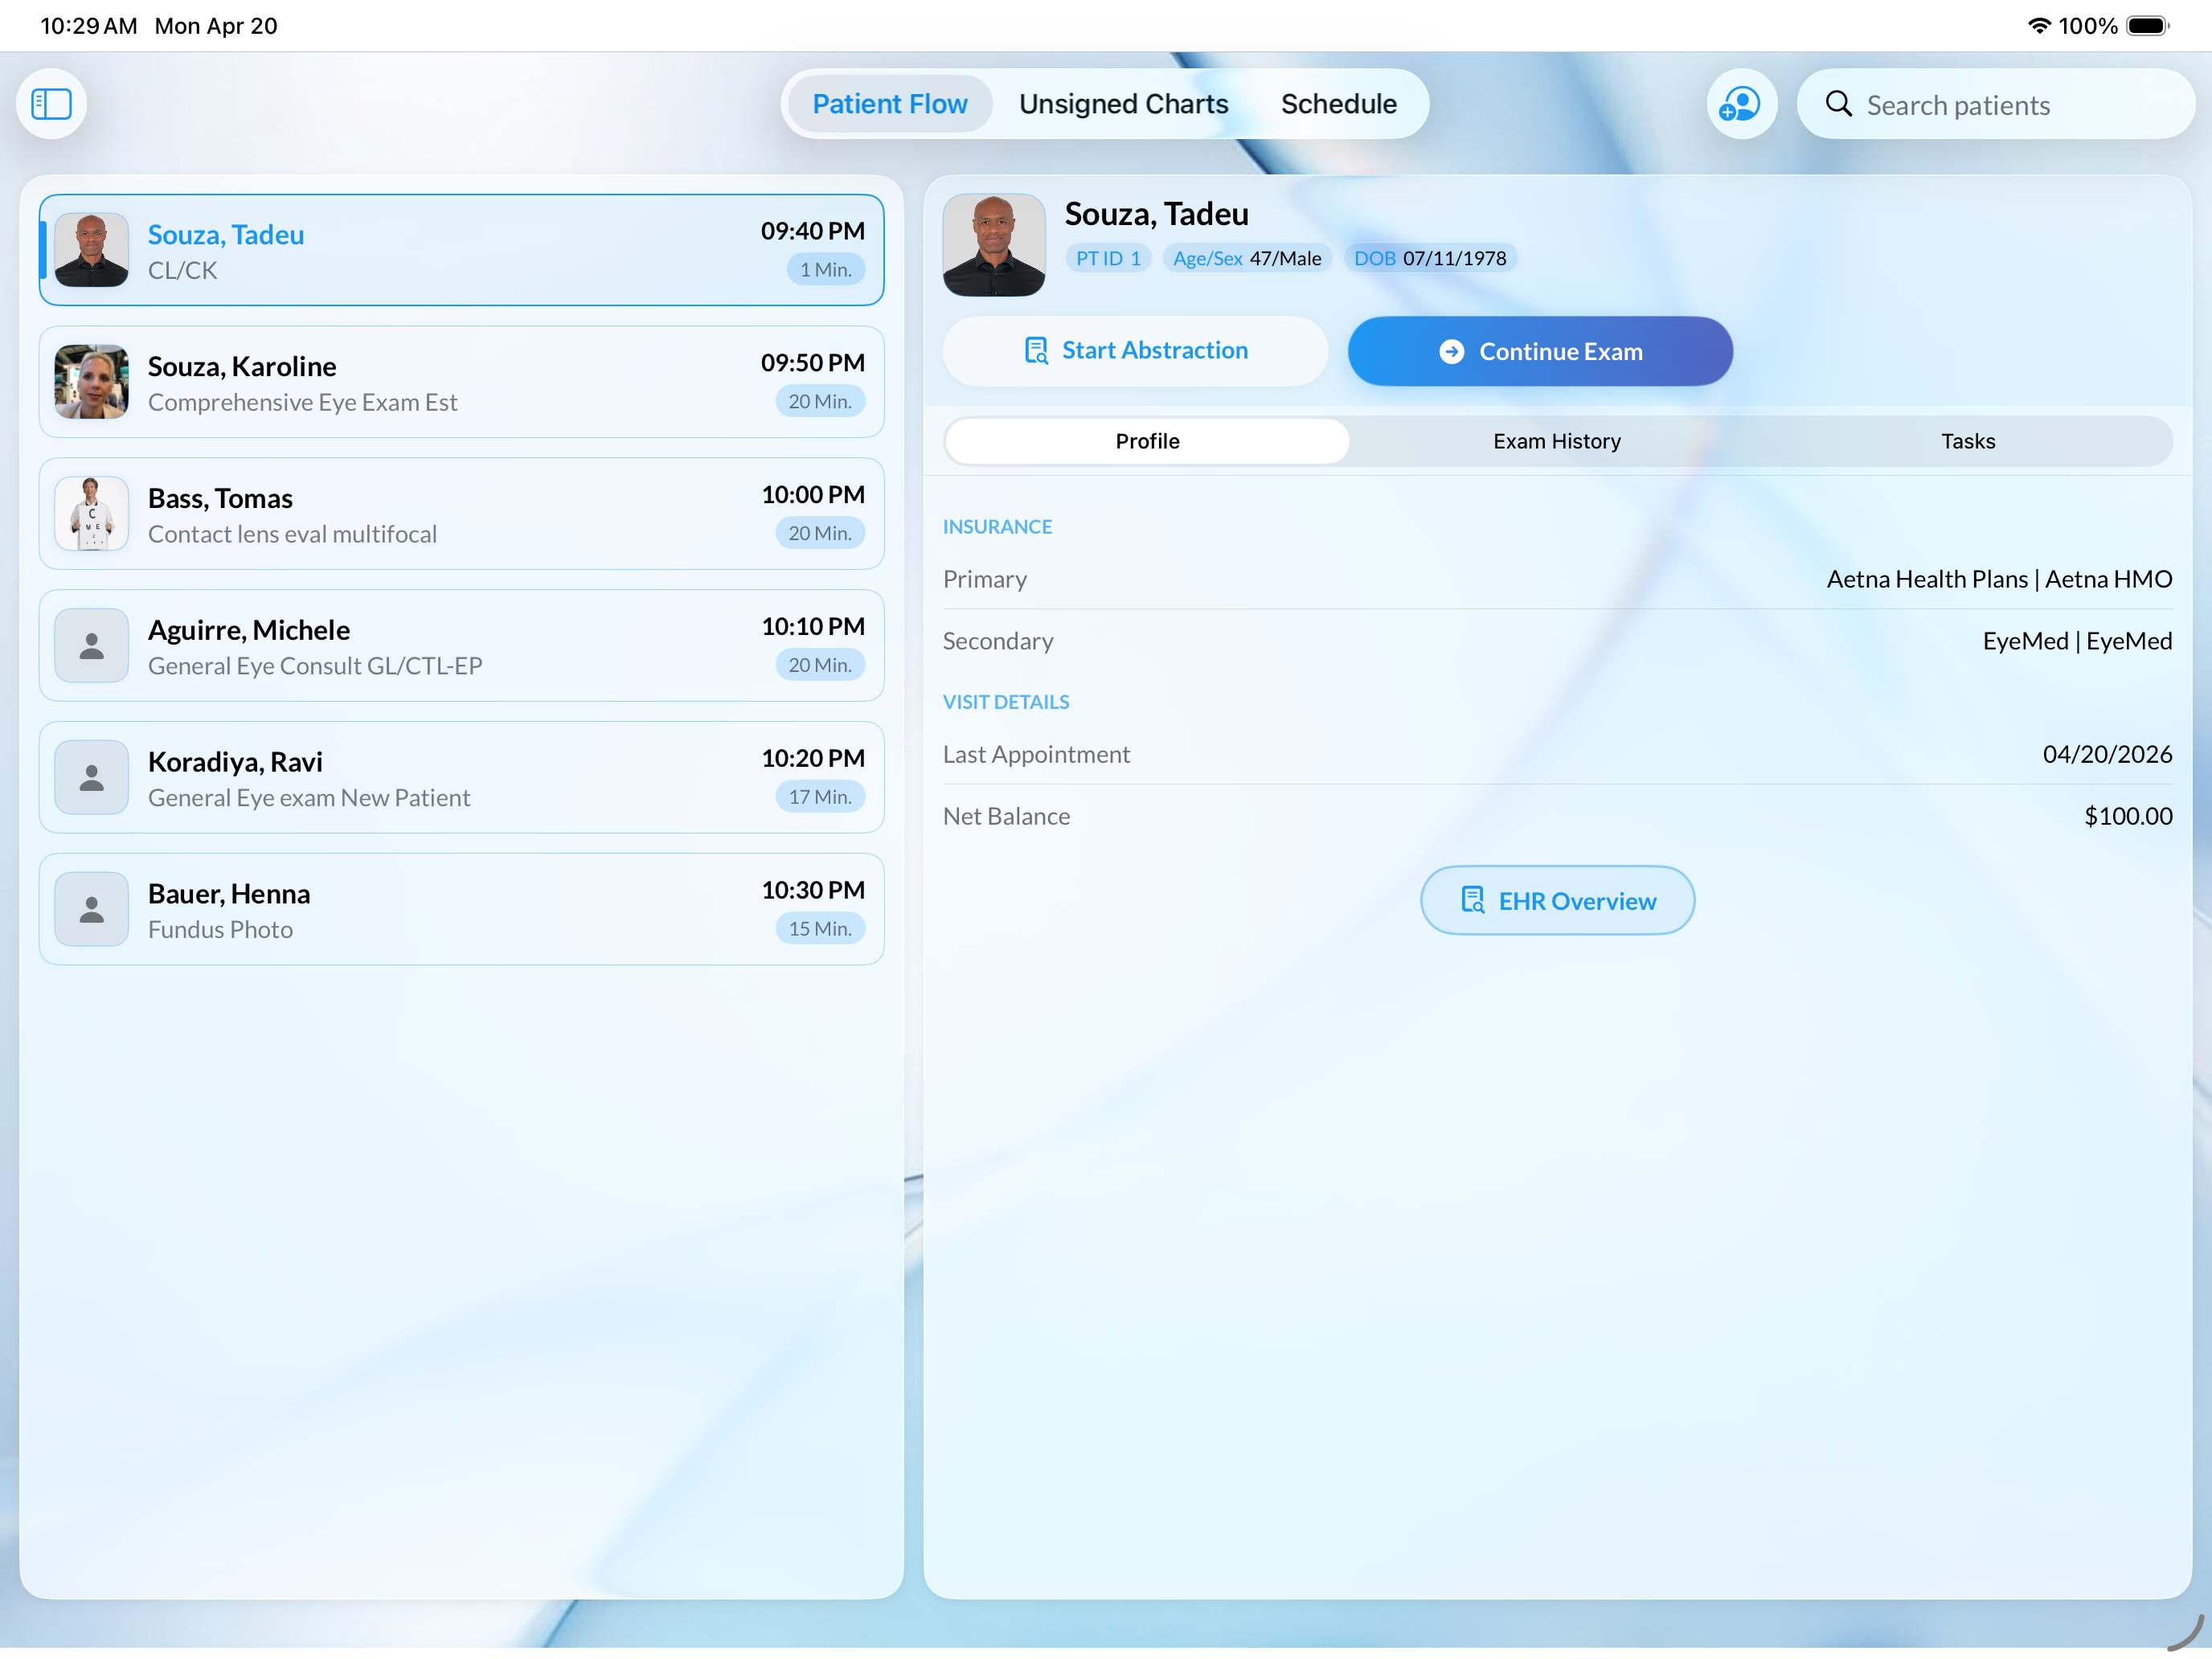Click the 1 Min. wait badge

825,270
